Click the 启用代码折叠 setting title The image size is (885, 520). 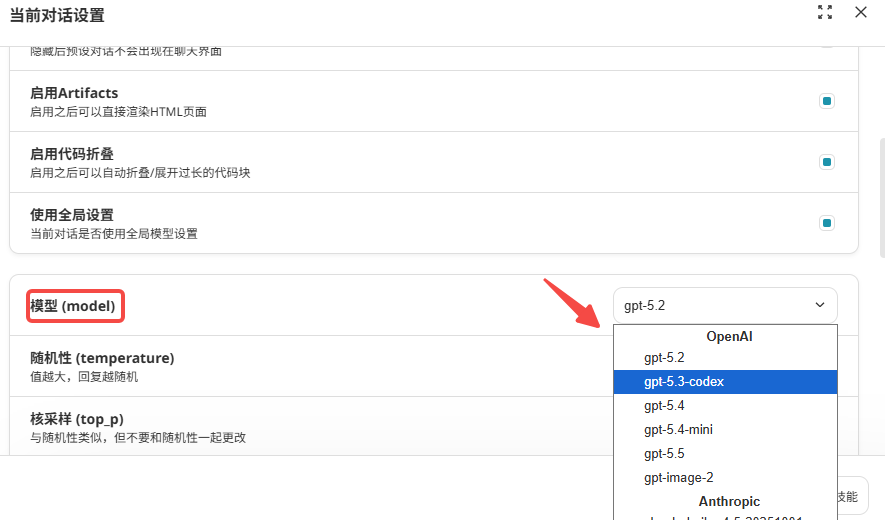72,154
